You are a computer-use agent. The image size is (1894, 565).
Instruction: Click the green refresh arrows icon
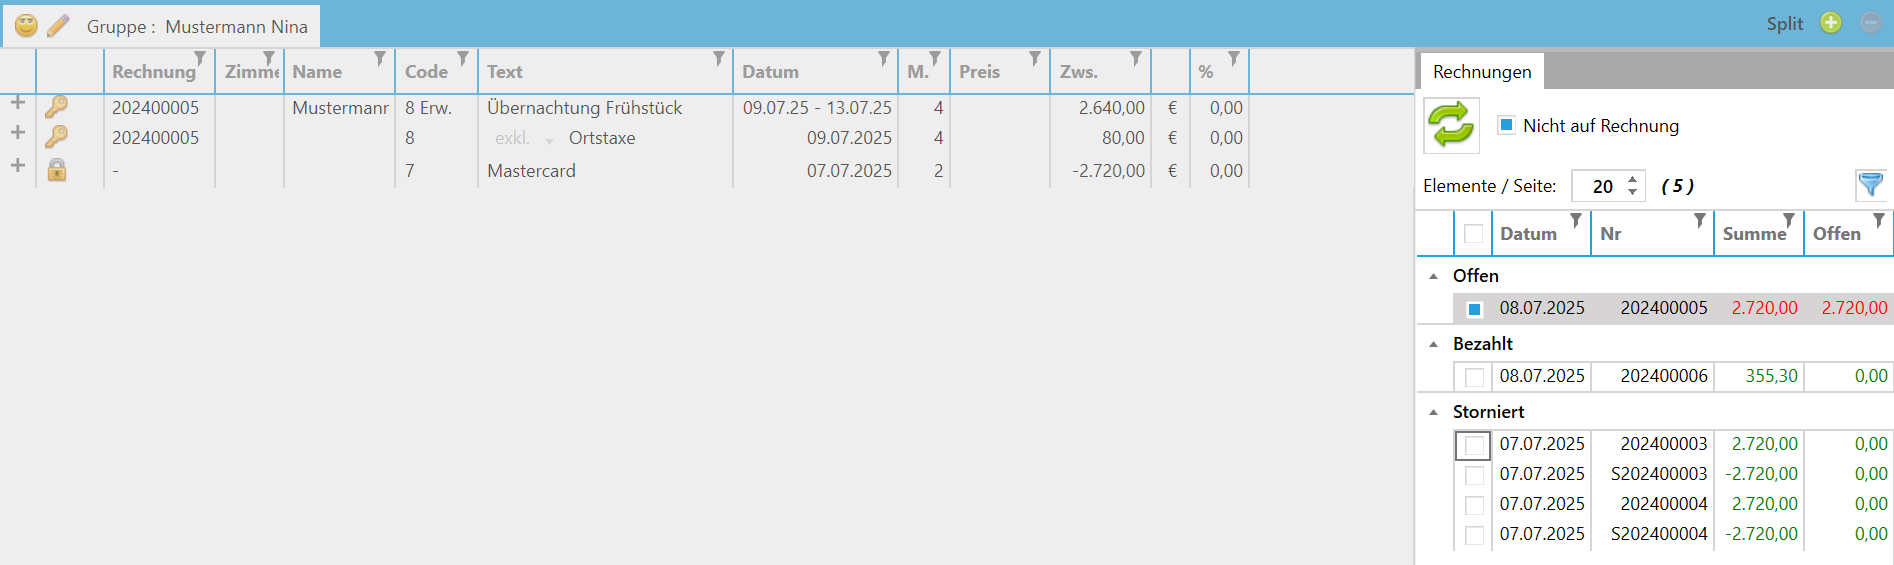(x=1451, y=126)
